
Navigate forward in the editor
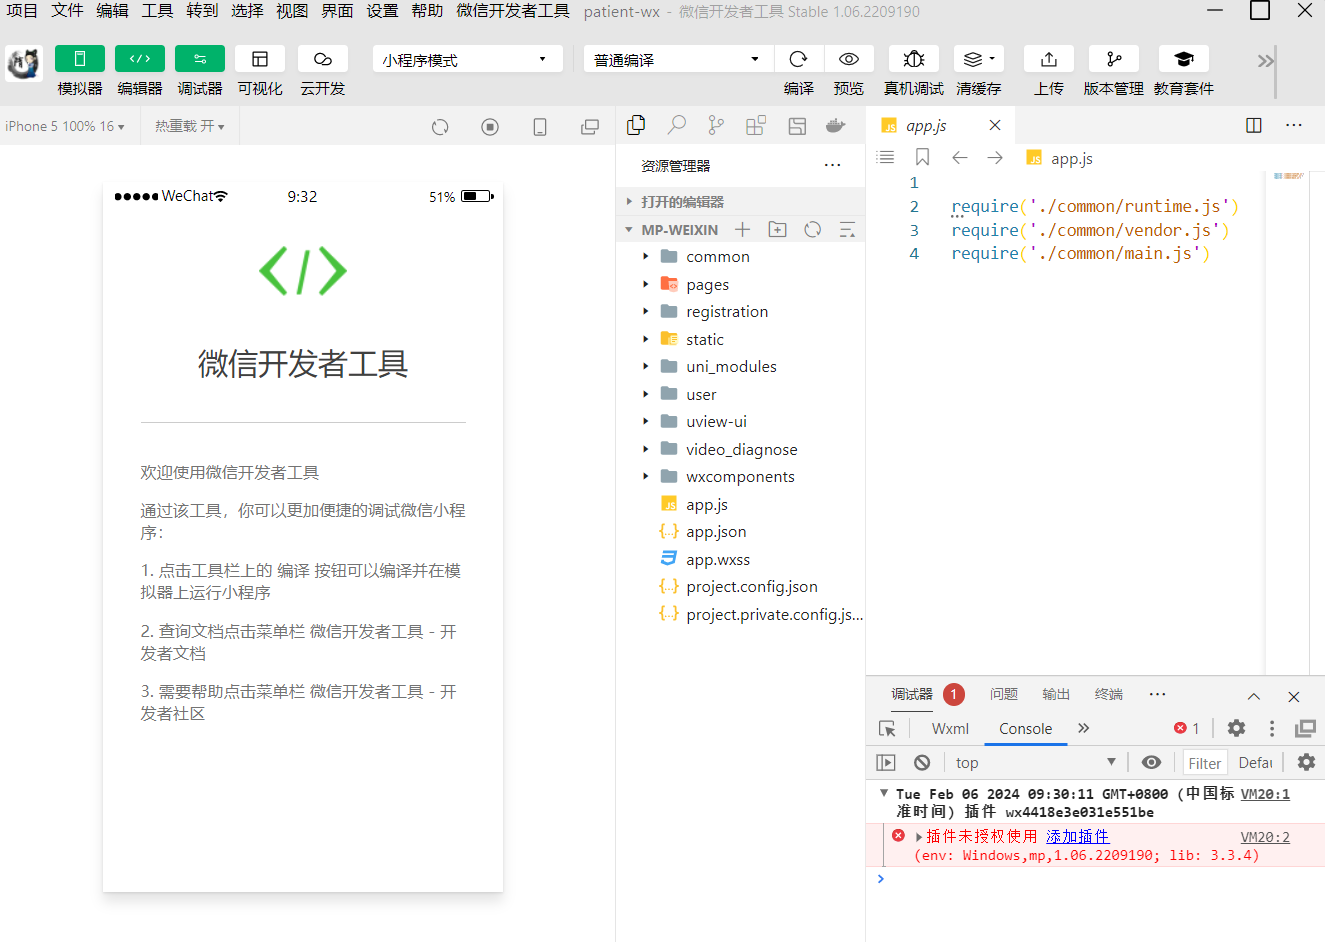[x=995, y=157]
